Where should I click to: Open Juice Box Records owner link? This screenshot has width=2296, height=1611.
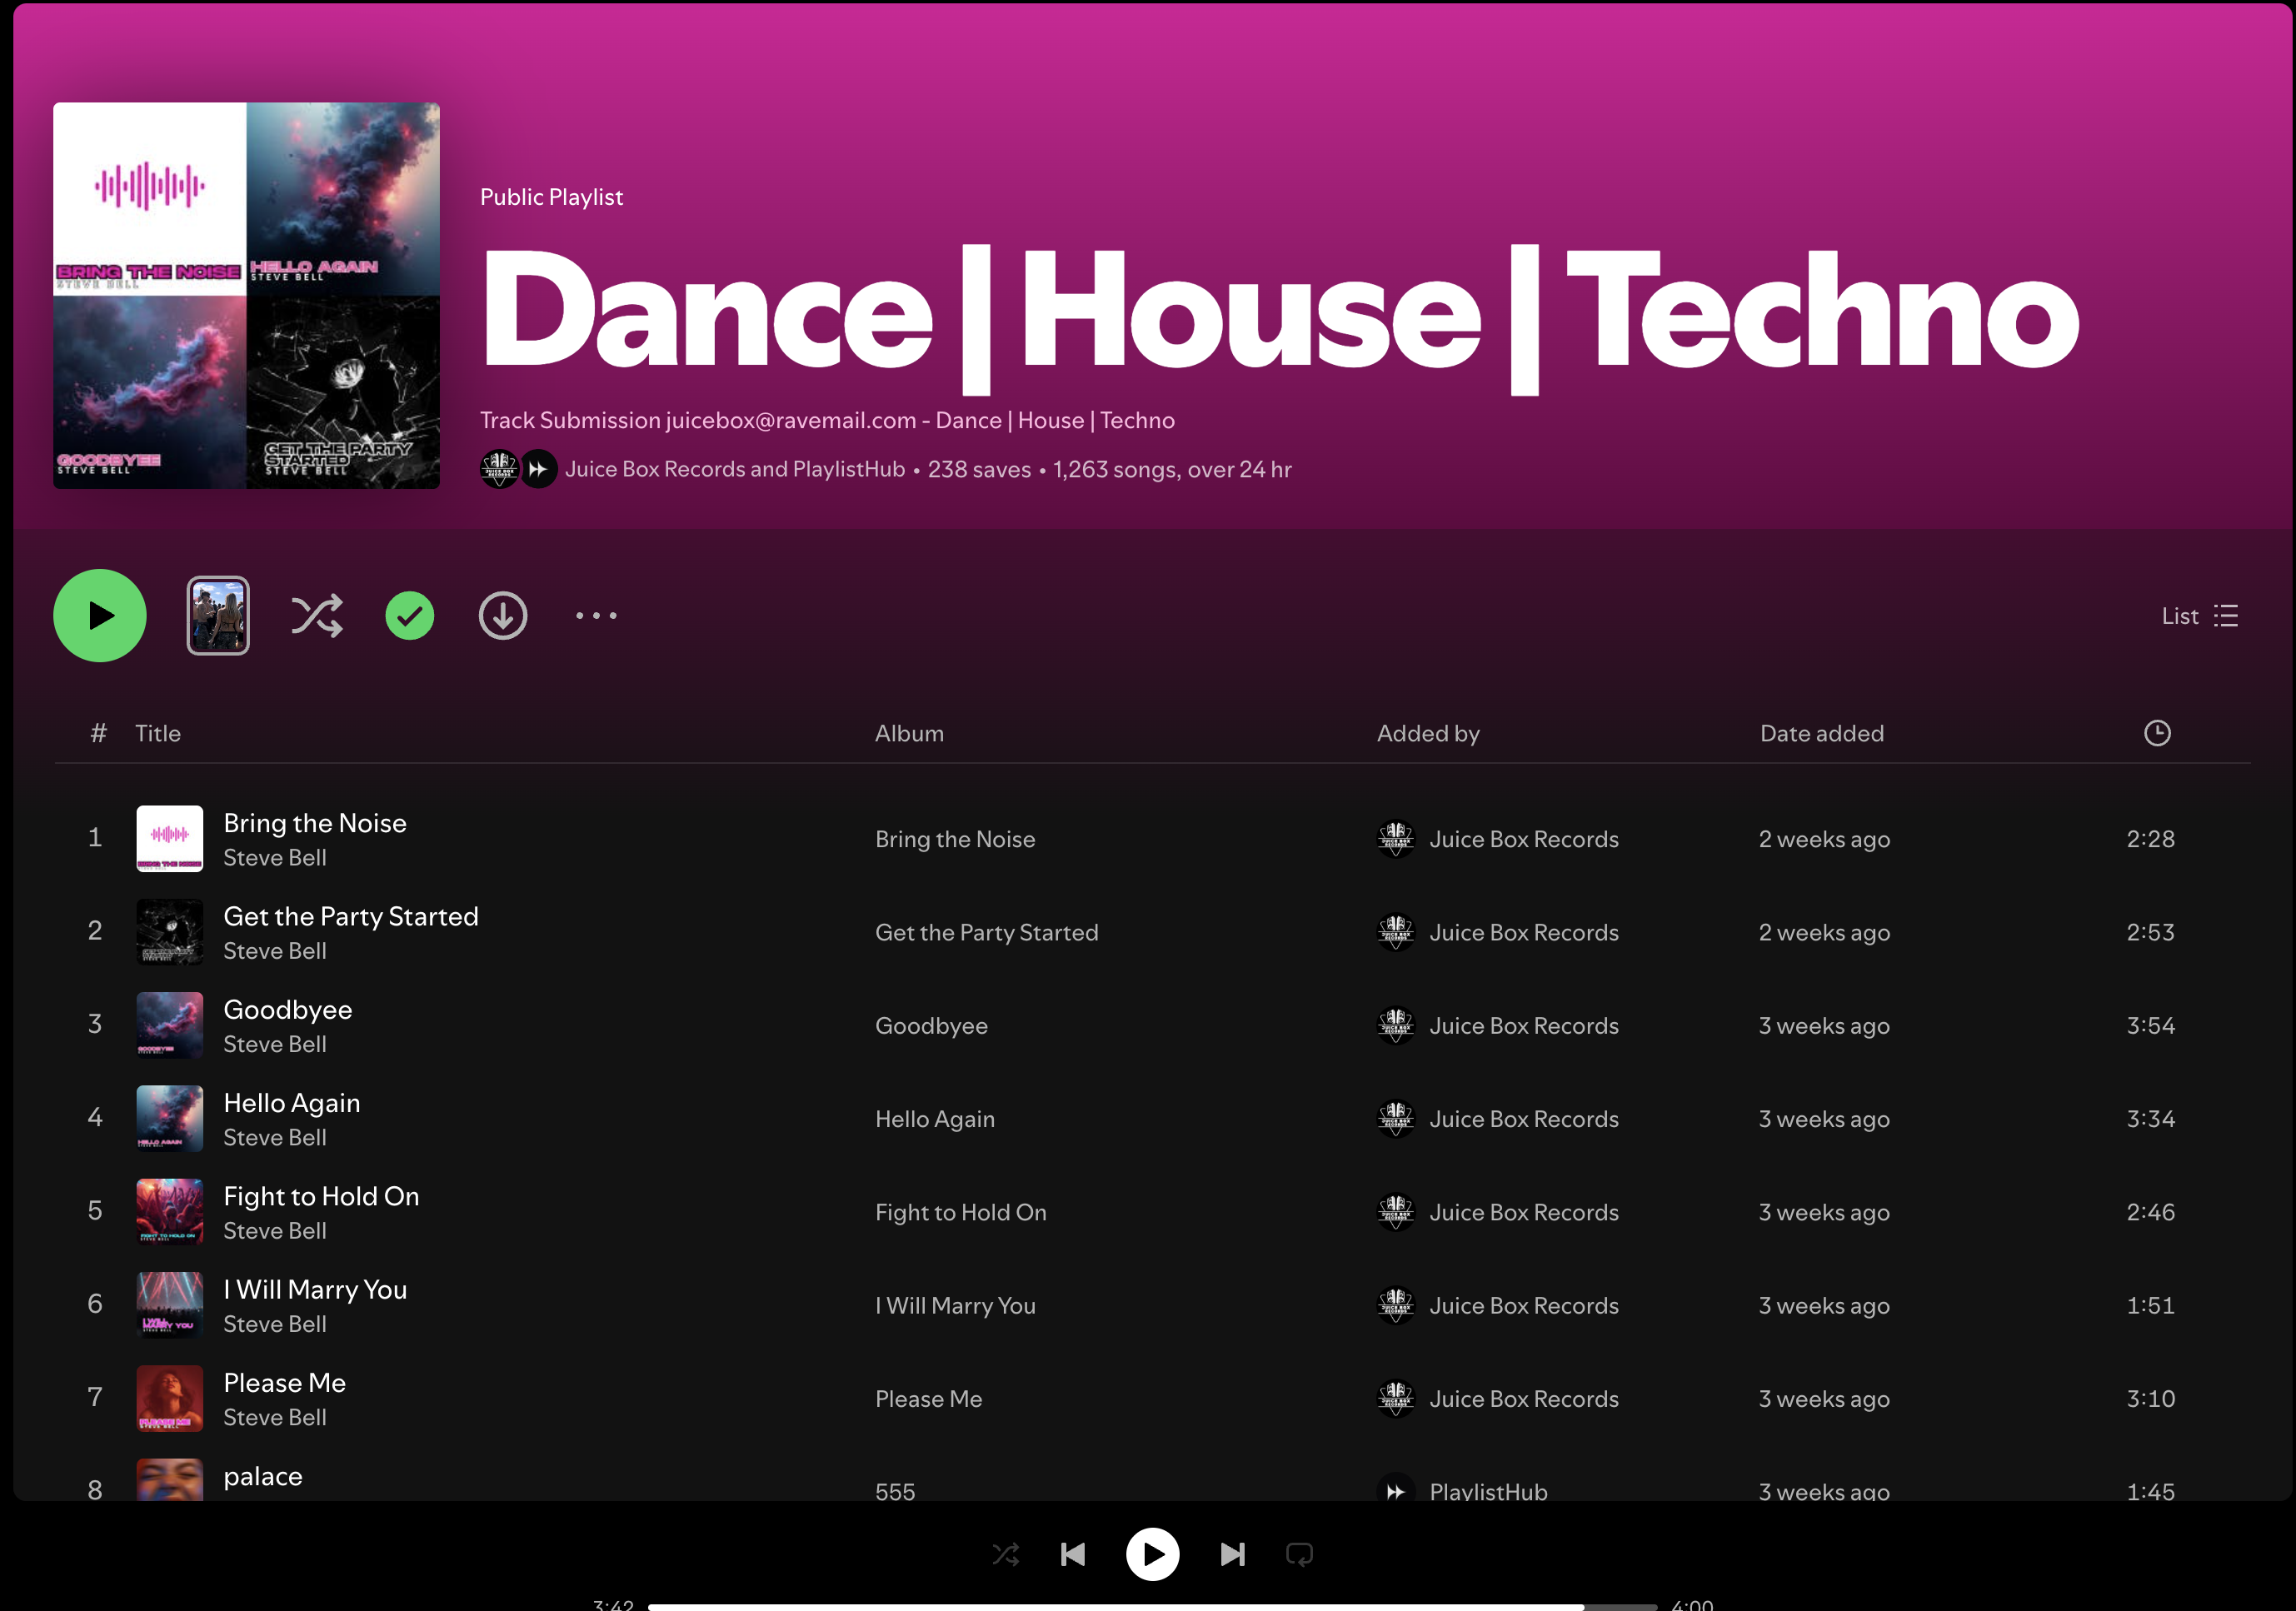click(654, 468)
